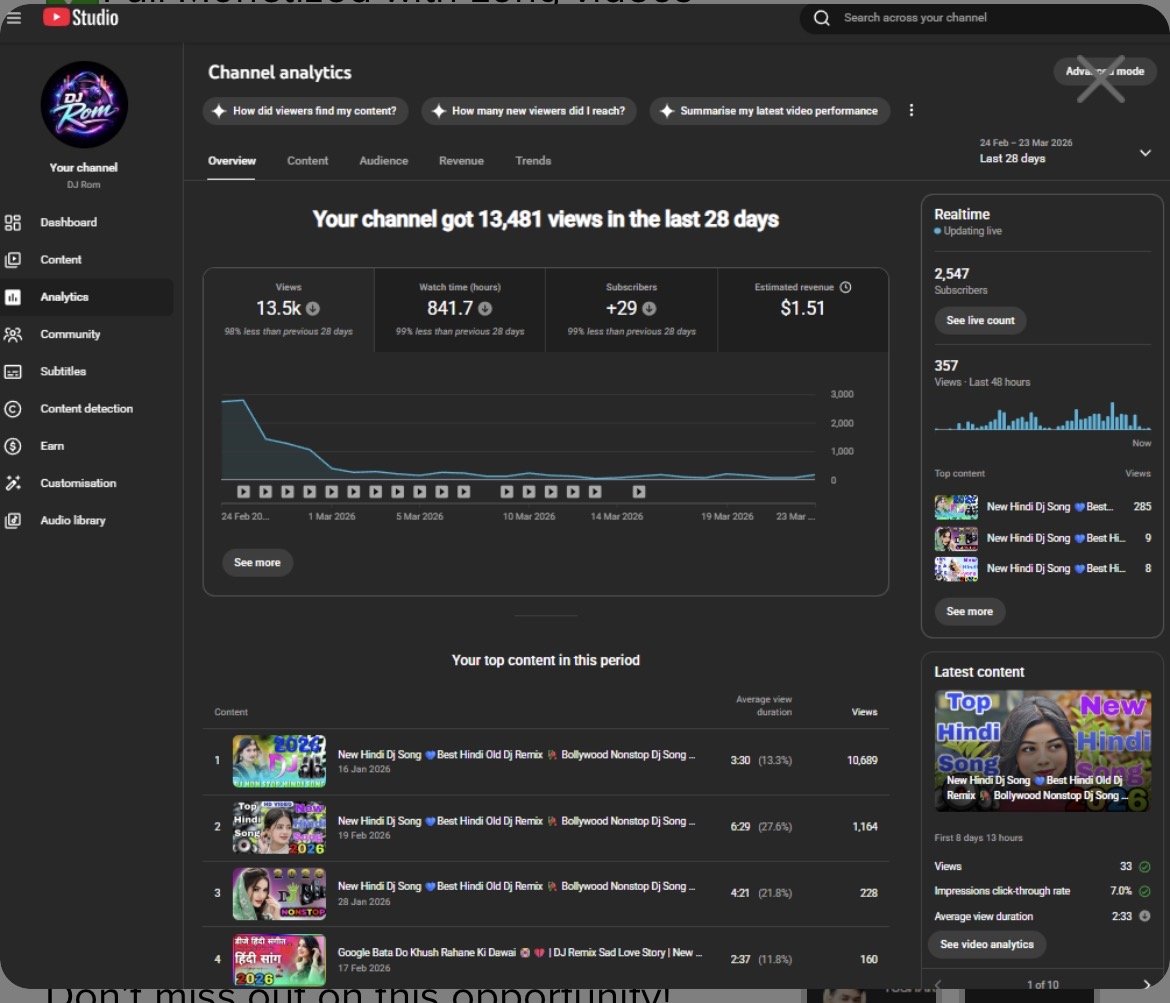This screenshot has height=1003, width=1170.
Task: Open the Community sidebar icon
Action: 13,334
